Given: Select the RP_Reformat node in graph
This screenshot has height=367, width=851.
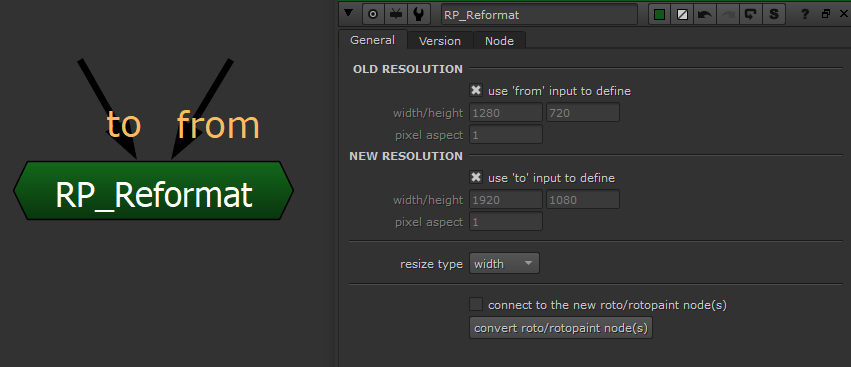Looking at the screenshot, I should 154,191.
